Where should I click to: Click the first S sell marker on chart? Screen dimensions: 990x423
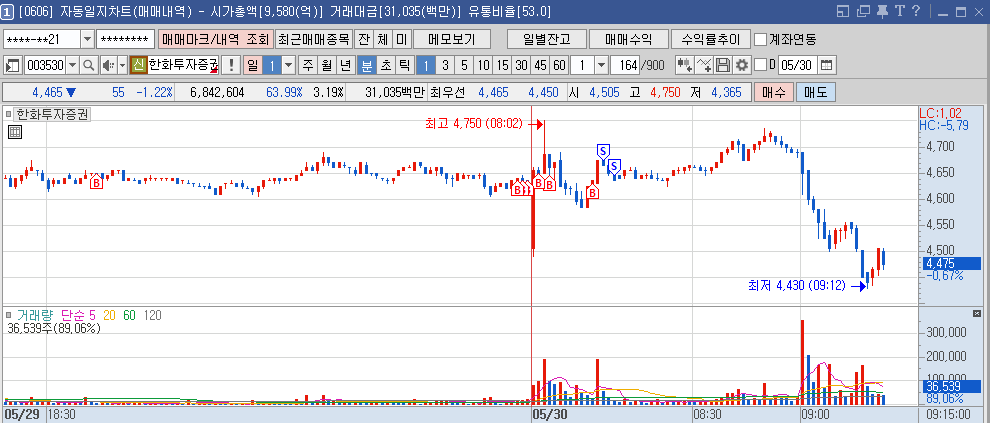[x=603, y=151]
